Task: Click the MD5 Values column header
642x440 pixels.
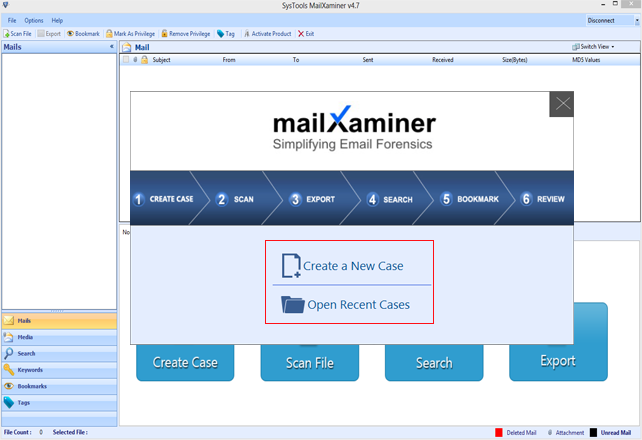Action: (586, 60)
